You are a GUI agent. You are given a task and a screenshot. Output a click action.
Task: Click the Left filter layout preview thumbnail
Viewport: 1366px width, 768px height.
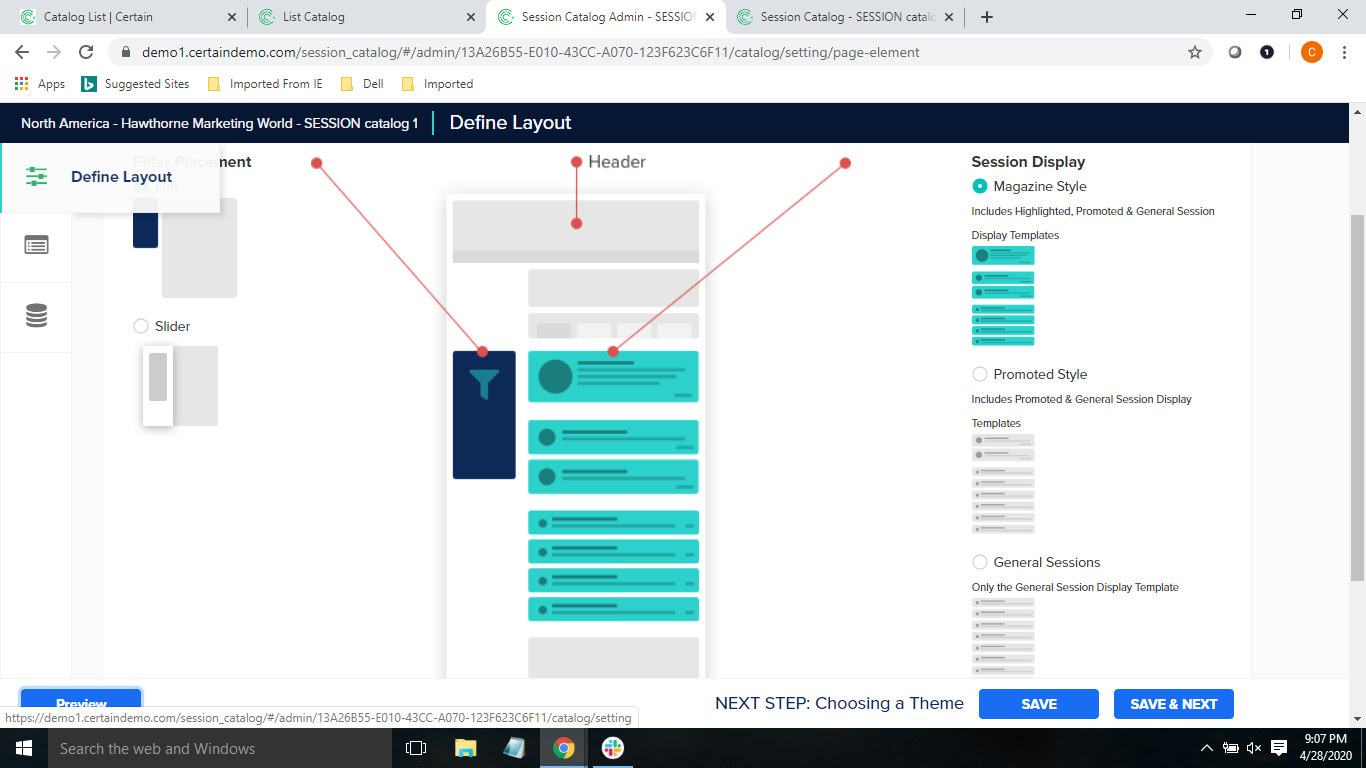pos(185,247)
